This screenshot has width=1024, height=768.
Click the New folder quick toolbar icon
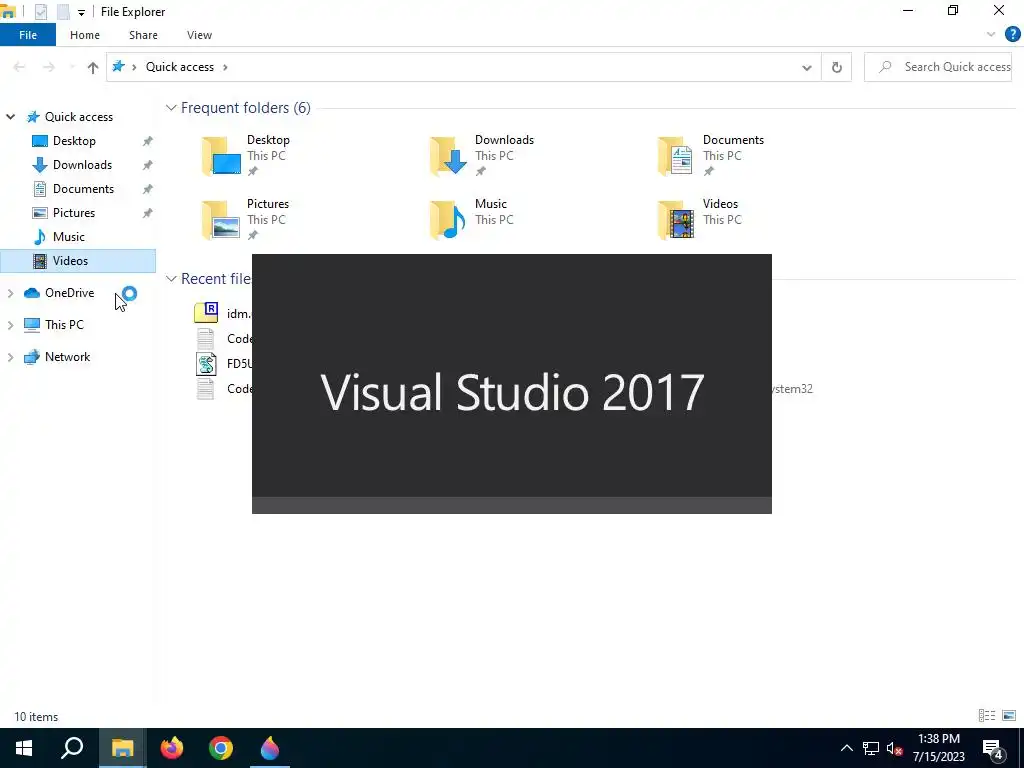pos(63,12)
